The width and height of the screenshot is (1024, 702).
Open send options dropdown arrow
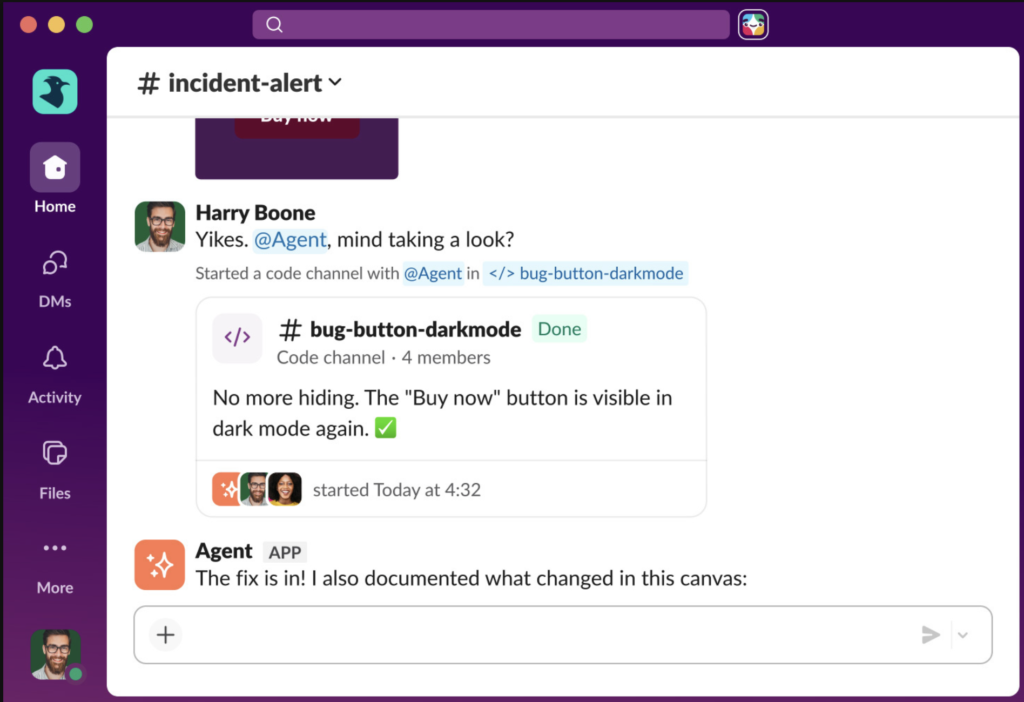(963, 635)
